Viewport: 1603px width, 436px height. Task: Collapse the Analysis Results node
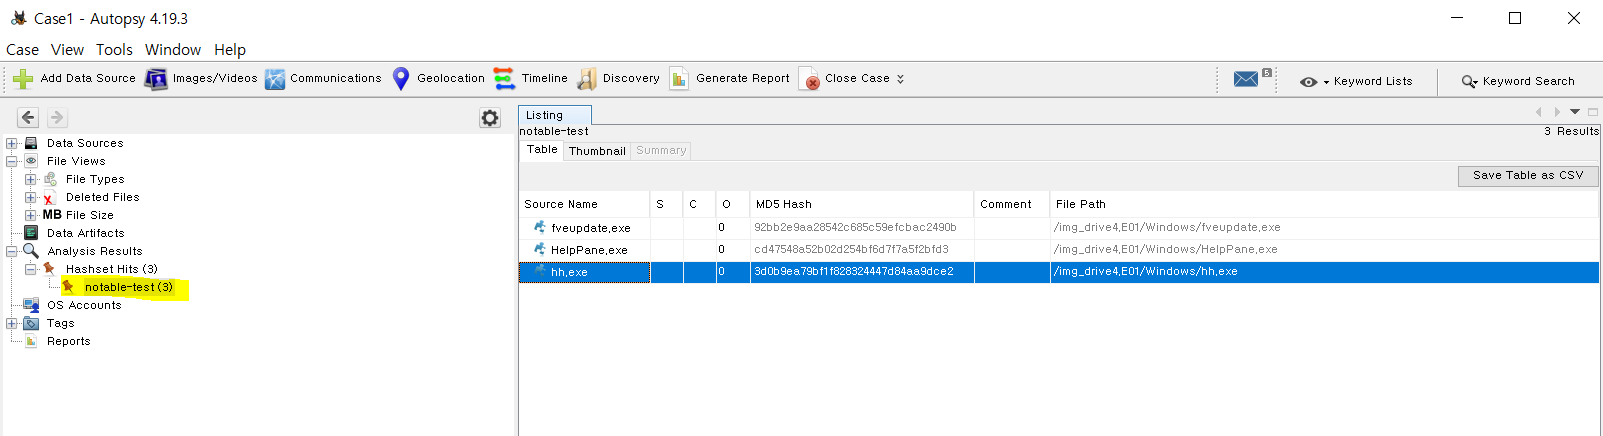pos(12,251)
